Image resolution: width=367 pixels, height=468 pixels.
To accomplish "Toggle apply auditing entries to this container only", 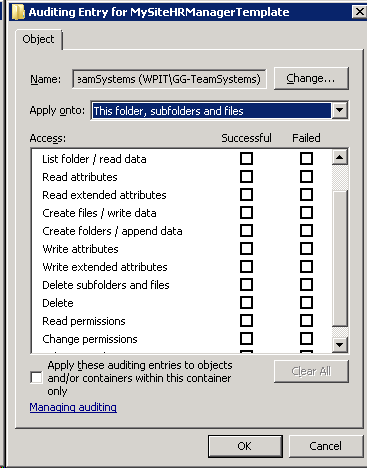I will [x=36, y=378].
